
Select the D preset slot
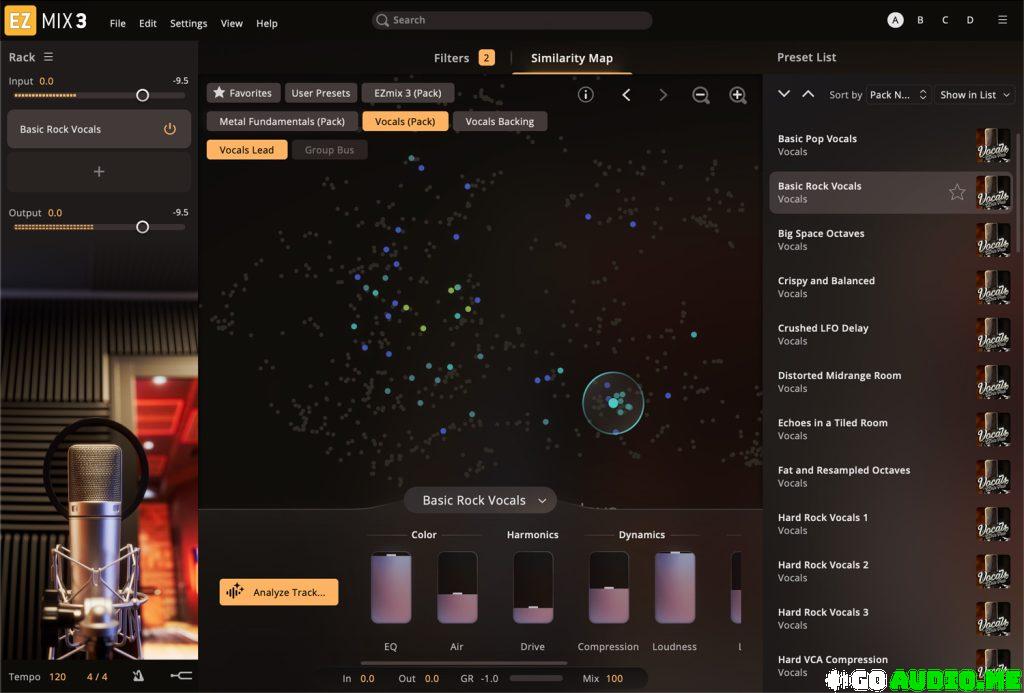point(970,20)
